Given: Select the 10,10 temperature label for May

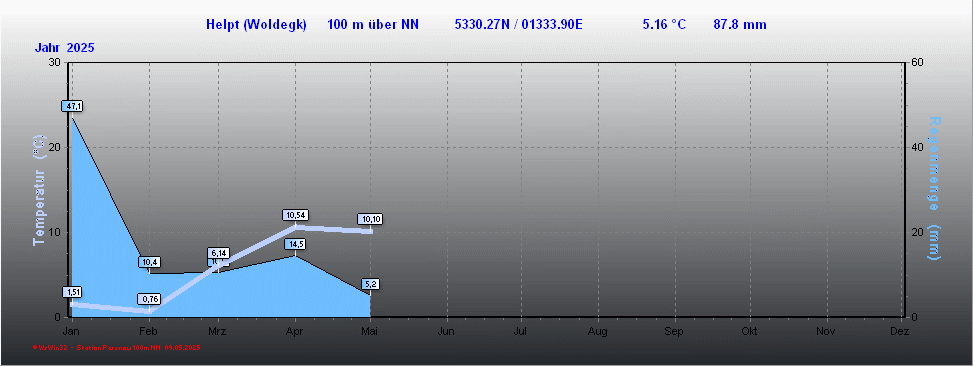Looking at the screenshot, I should pyautogui.click(x=371, y=219).
